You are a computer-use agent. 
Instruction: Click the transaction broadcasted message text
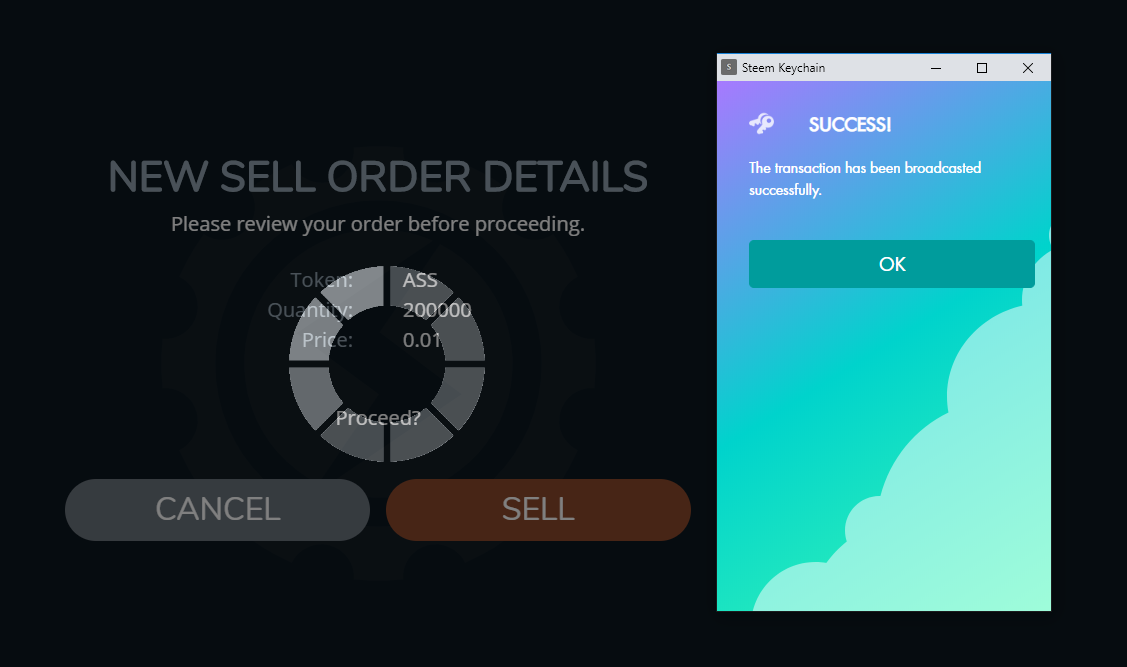pos(865,178)
